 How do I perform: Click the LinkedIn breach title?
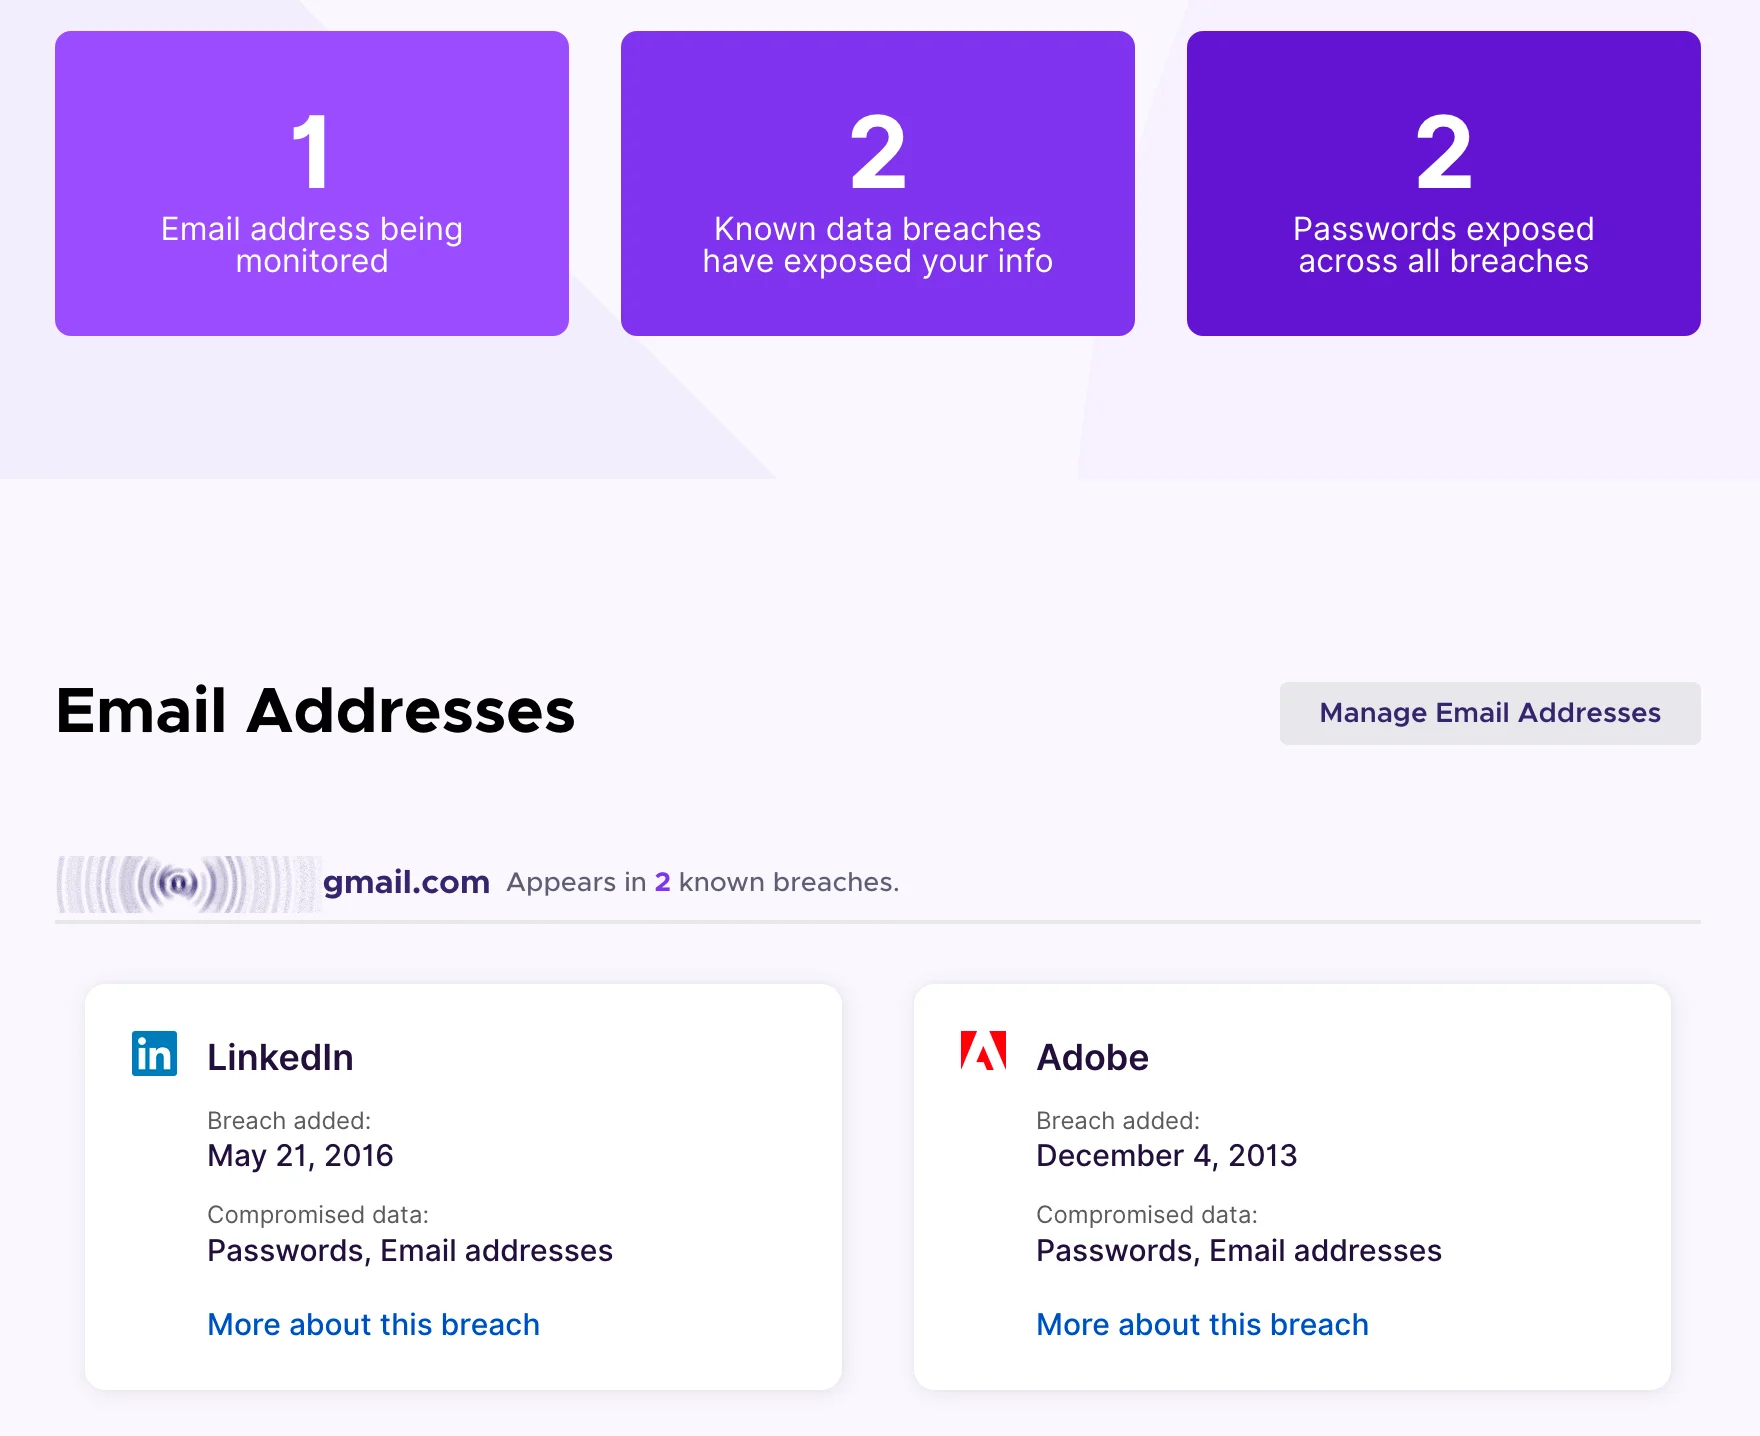pyautogui.click(x=280, y=1057)
